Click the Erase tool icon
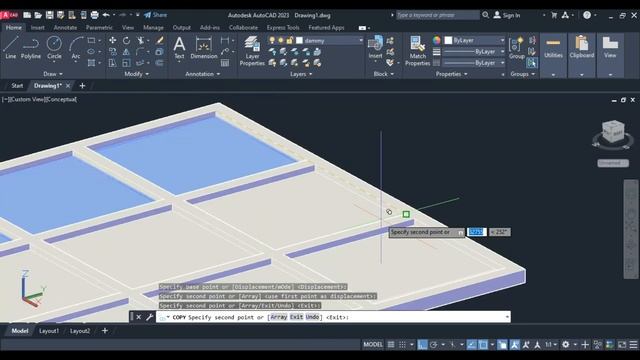Image resolution: width=640 pixels, height=360 pixels. 160,40
